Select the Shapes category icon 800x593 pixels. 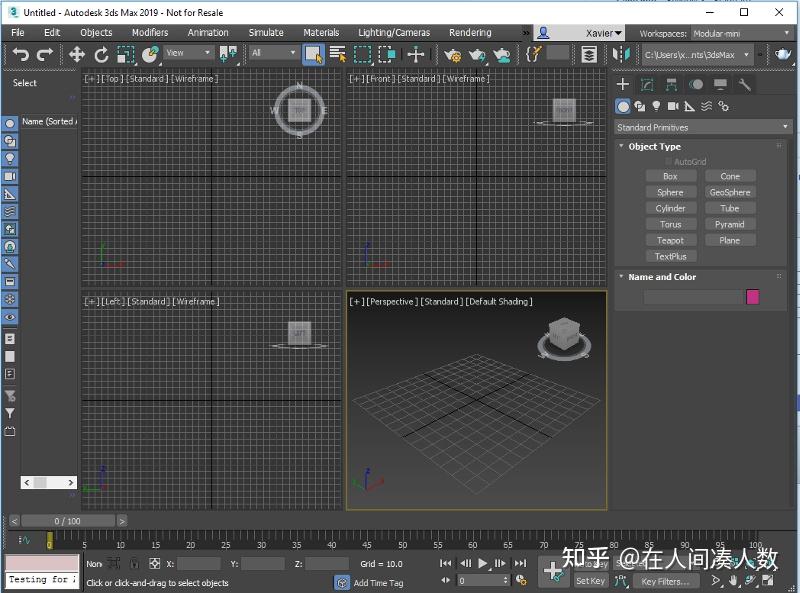[640, 106]
